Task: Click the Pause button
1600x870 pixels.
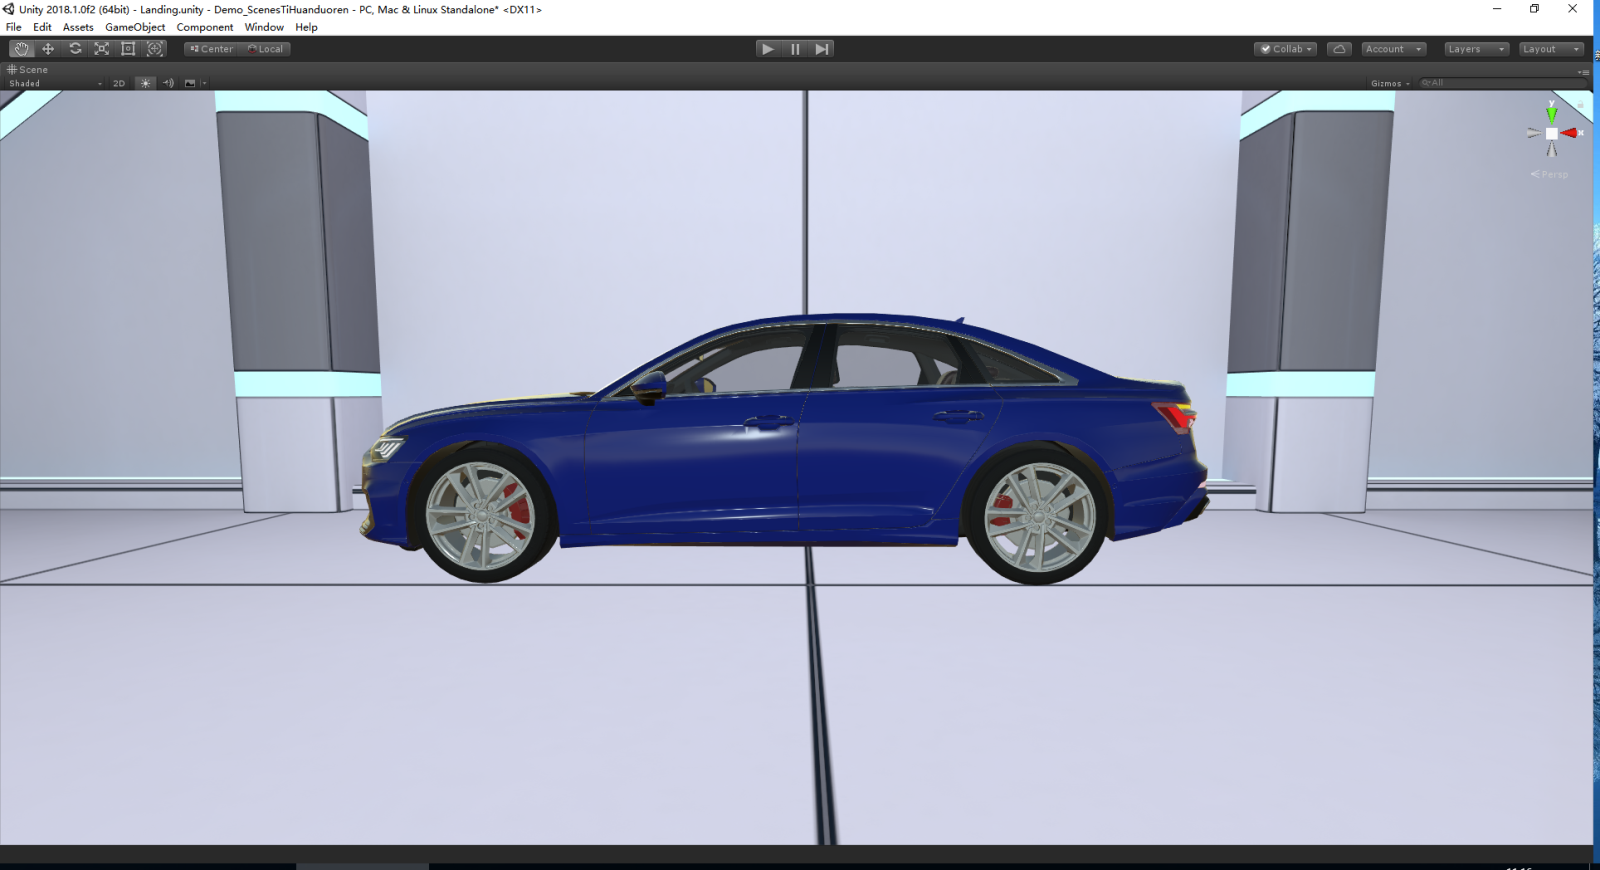Action: pos(795,49)
